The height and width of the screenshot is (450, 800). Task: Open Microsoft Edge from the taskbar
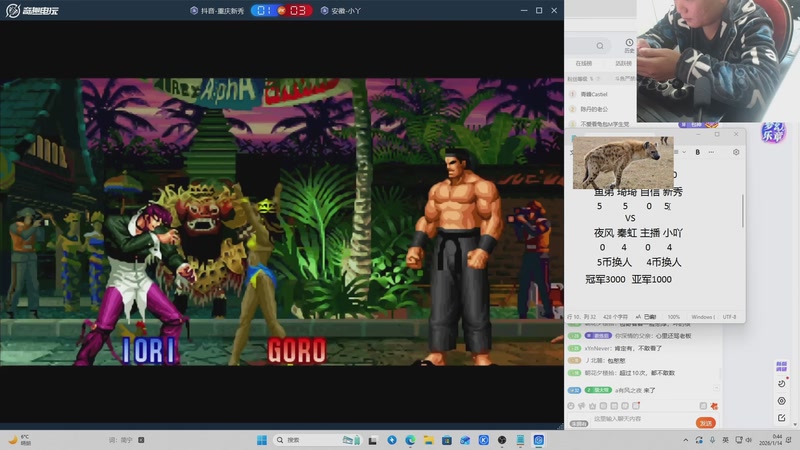(x=410, y=440)
